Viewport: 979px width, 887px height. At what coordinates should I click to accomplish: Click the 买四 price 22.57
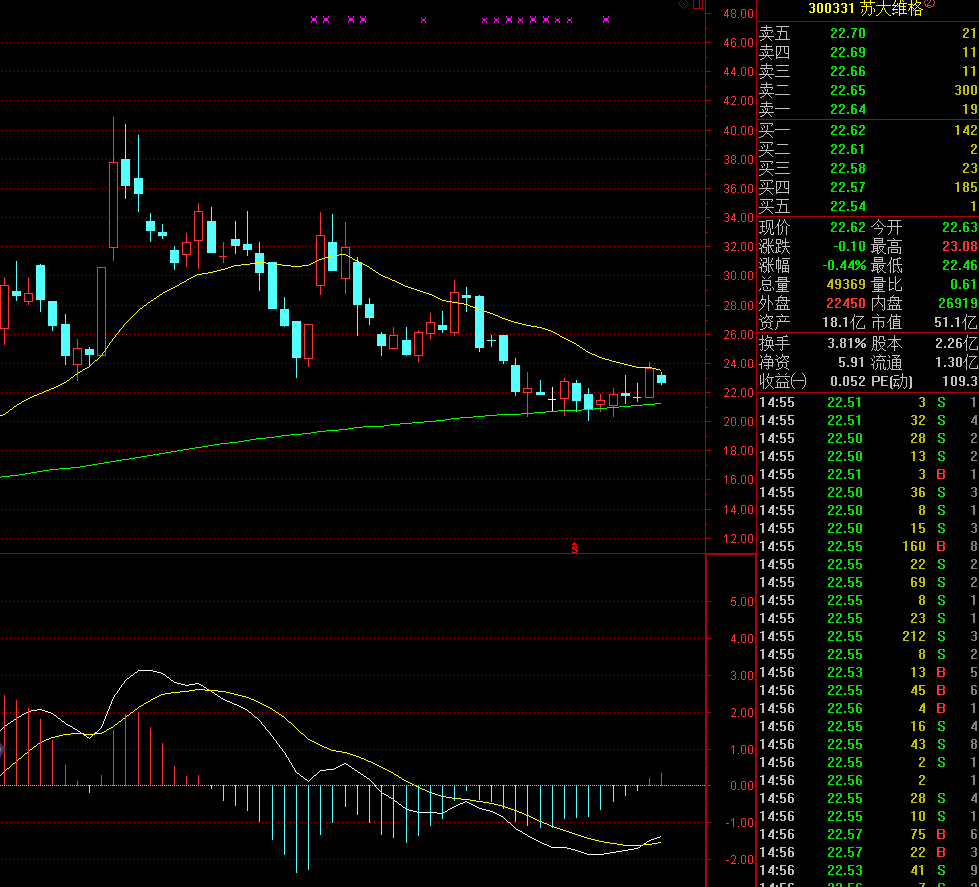click(847, 187)
